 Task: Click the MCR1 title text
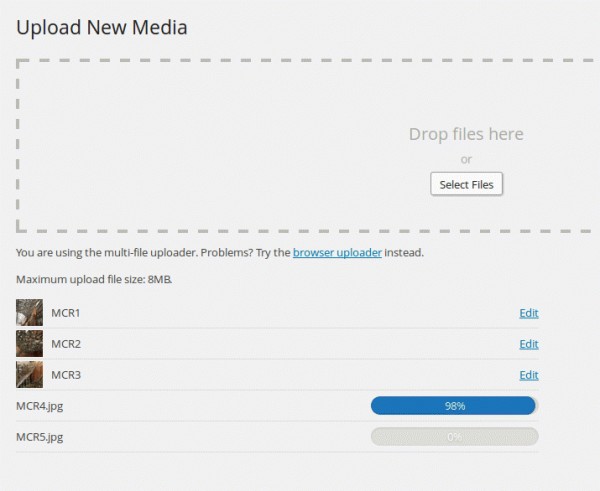(x=66, y=313)
